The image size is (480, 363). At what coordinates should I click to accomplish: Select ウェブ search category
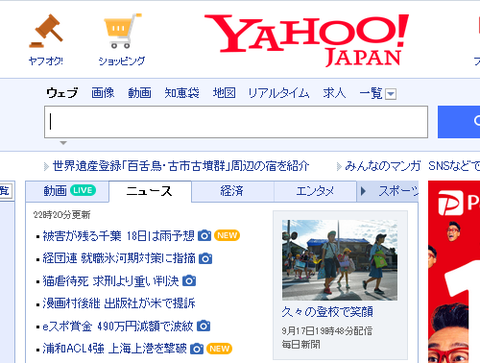[62, 93]
